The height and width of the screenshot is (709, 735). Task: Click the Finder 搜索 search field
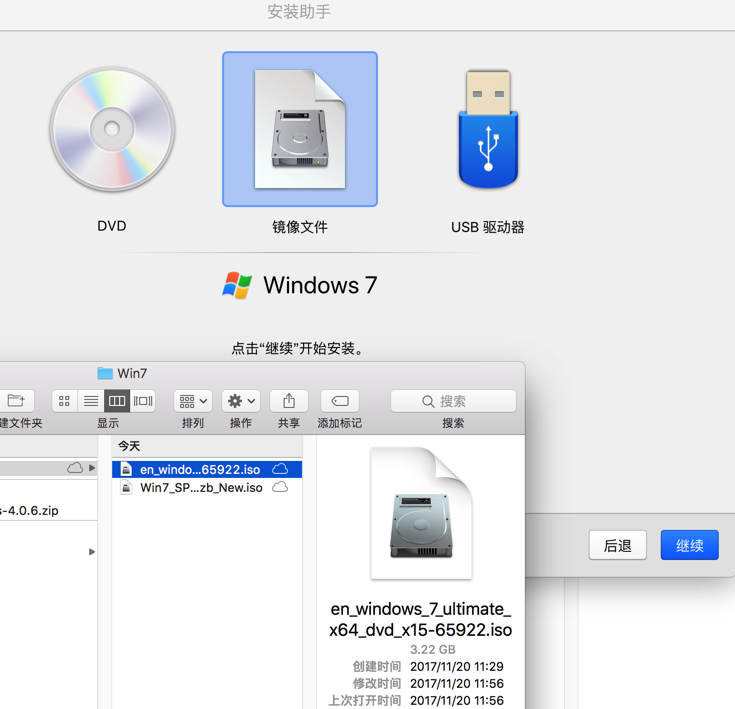453,401
